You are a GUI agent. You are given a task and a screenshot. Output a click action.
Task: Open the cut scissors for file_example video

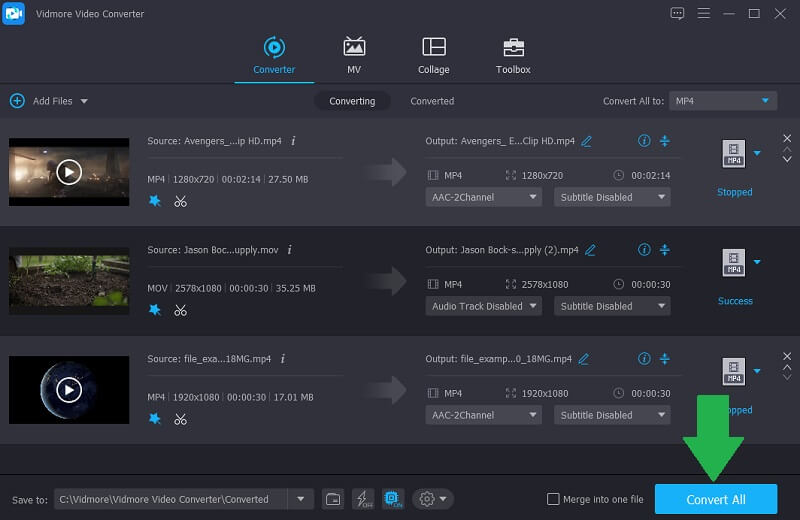[180, 419]
